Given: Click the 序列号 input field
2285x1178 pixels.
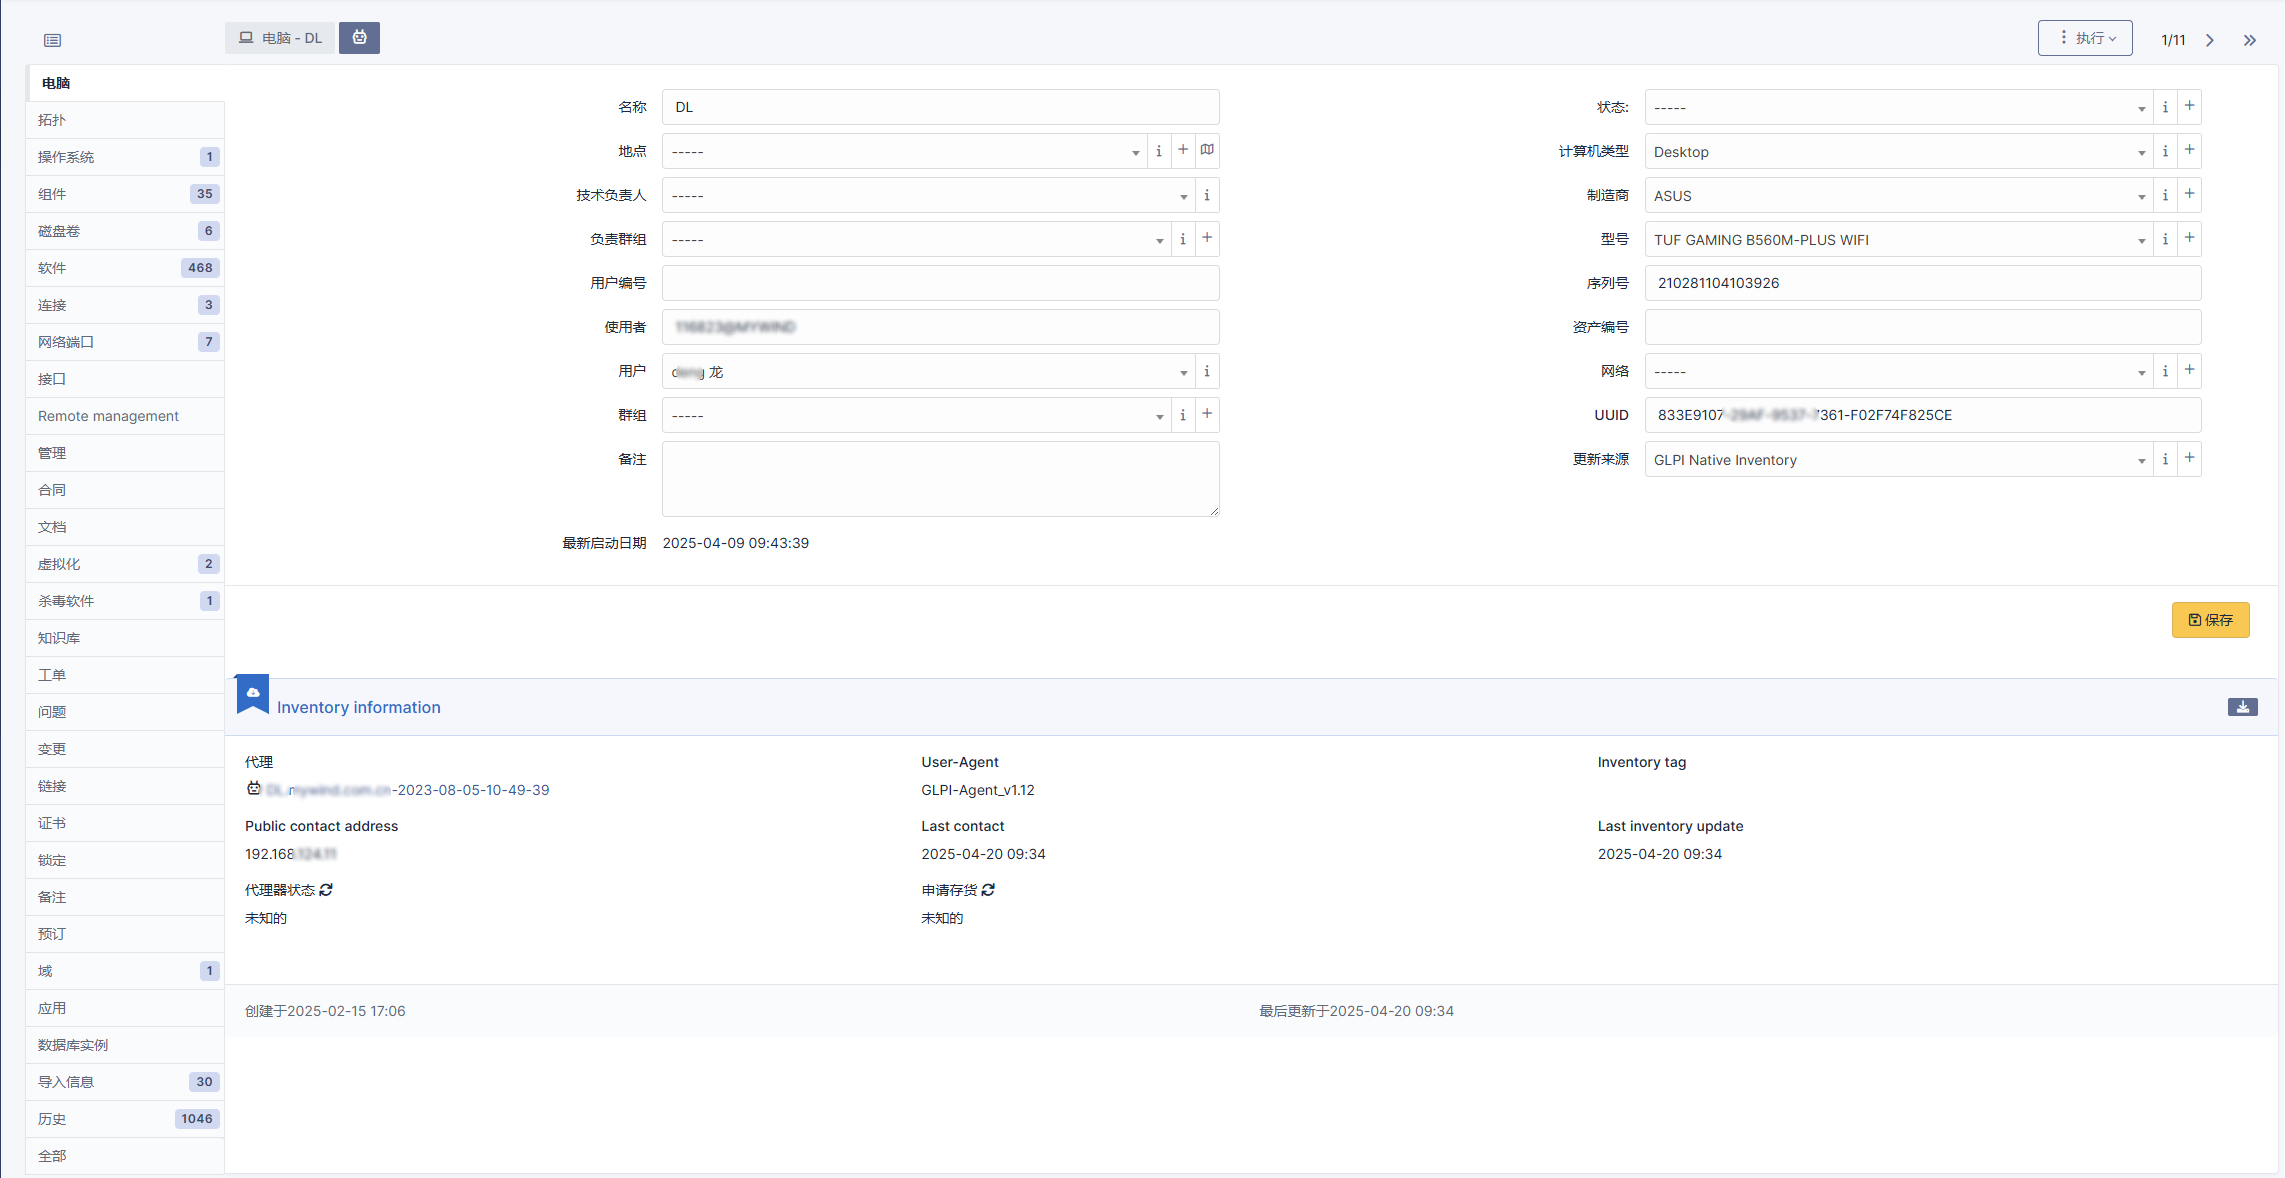Looking at the screenshot, I should point(1923,283).
